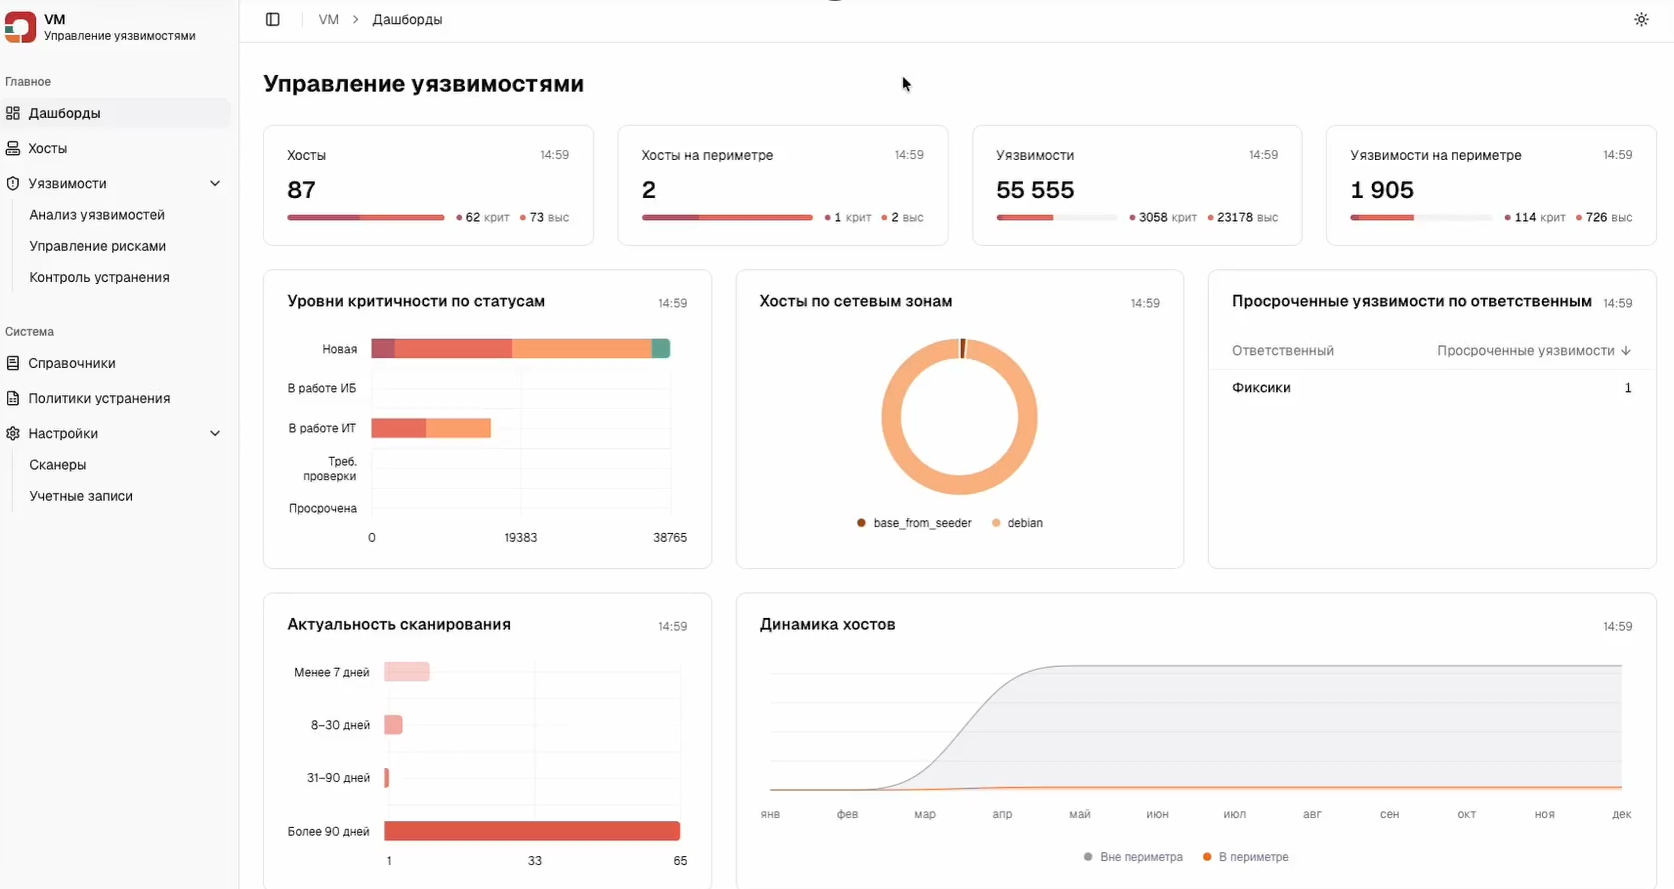Sort by Просроченные уязвимости column arrow

point(1626,351)
